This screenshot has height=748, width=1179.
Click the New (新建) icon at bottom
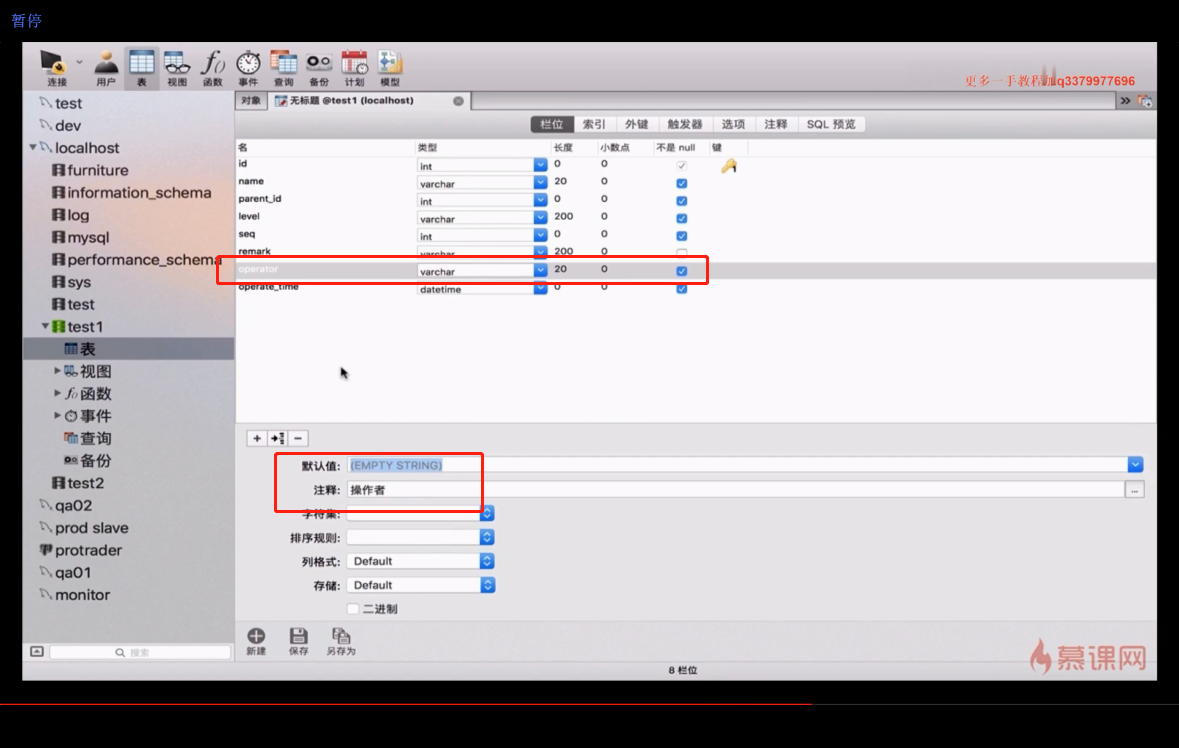point(256,641)
